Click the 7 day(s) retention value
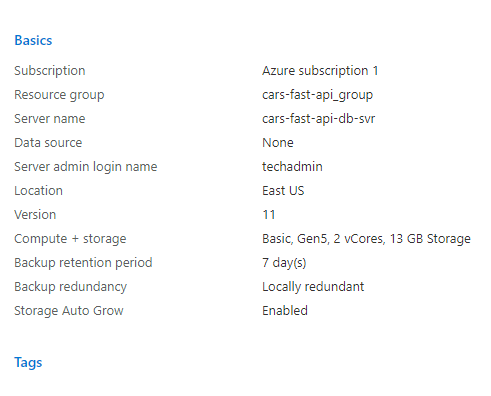This screenshot has height=396, width=491. [284, 263]
